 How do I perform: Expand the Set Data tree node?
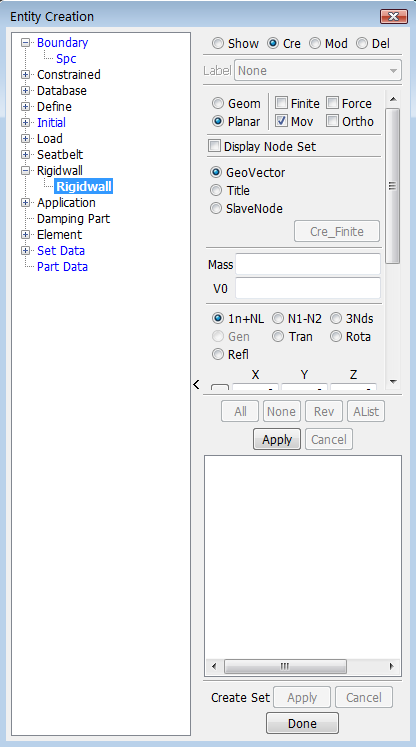coord(26,251)
